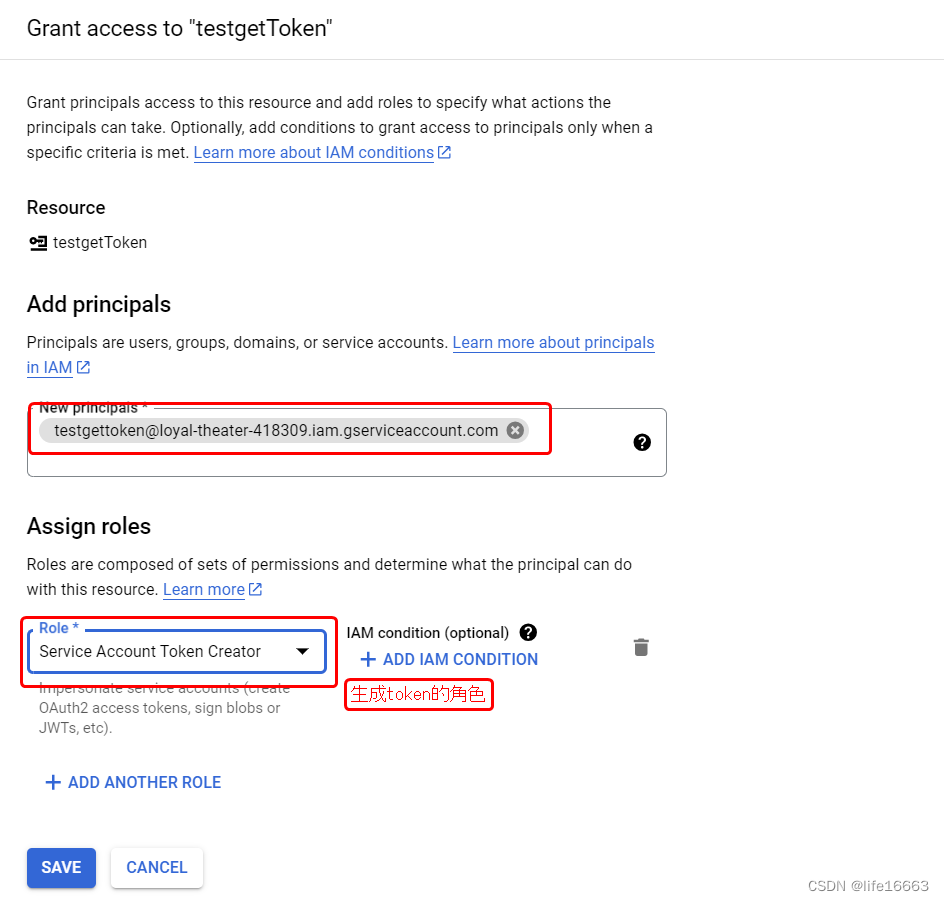Click the testgetToken resource icon
This screenshot has width=944, height=901.
[38, 243]
